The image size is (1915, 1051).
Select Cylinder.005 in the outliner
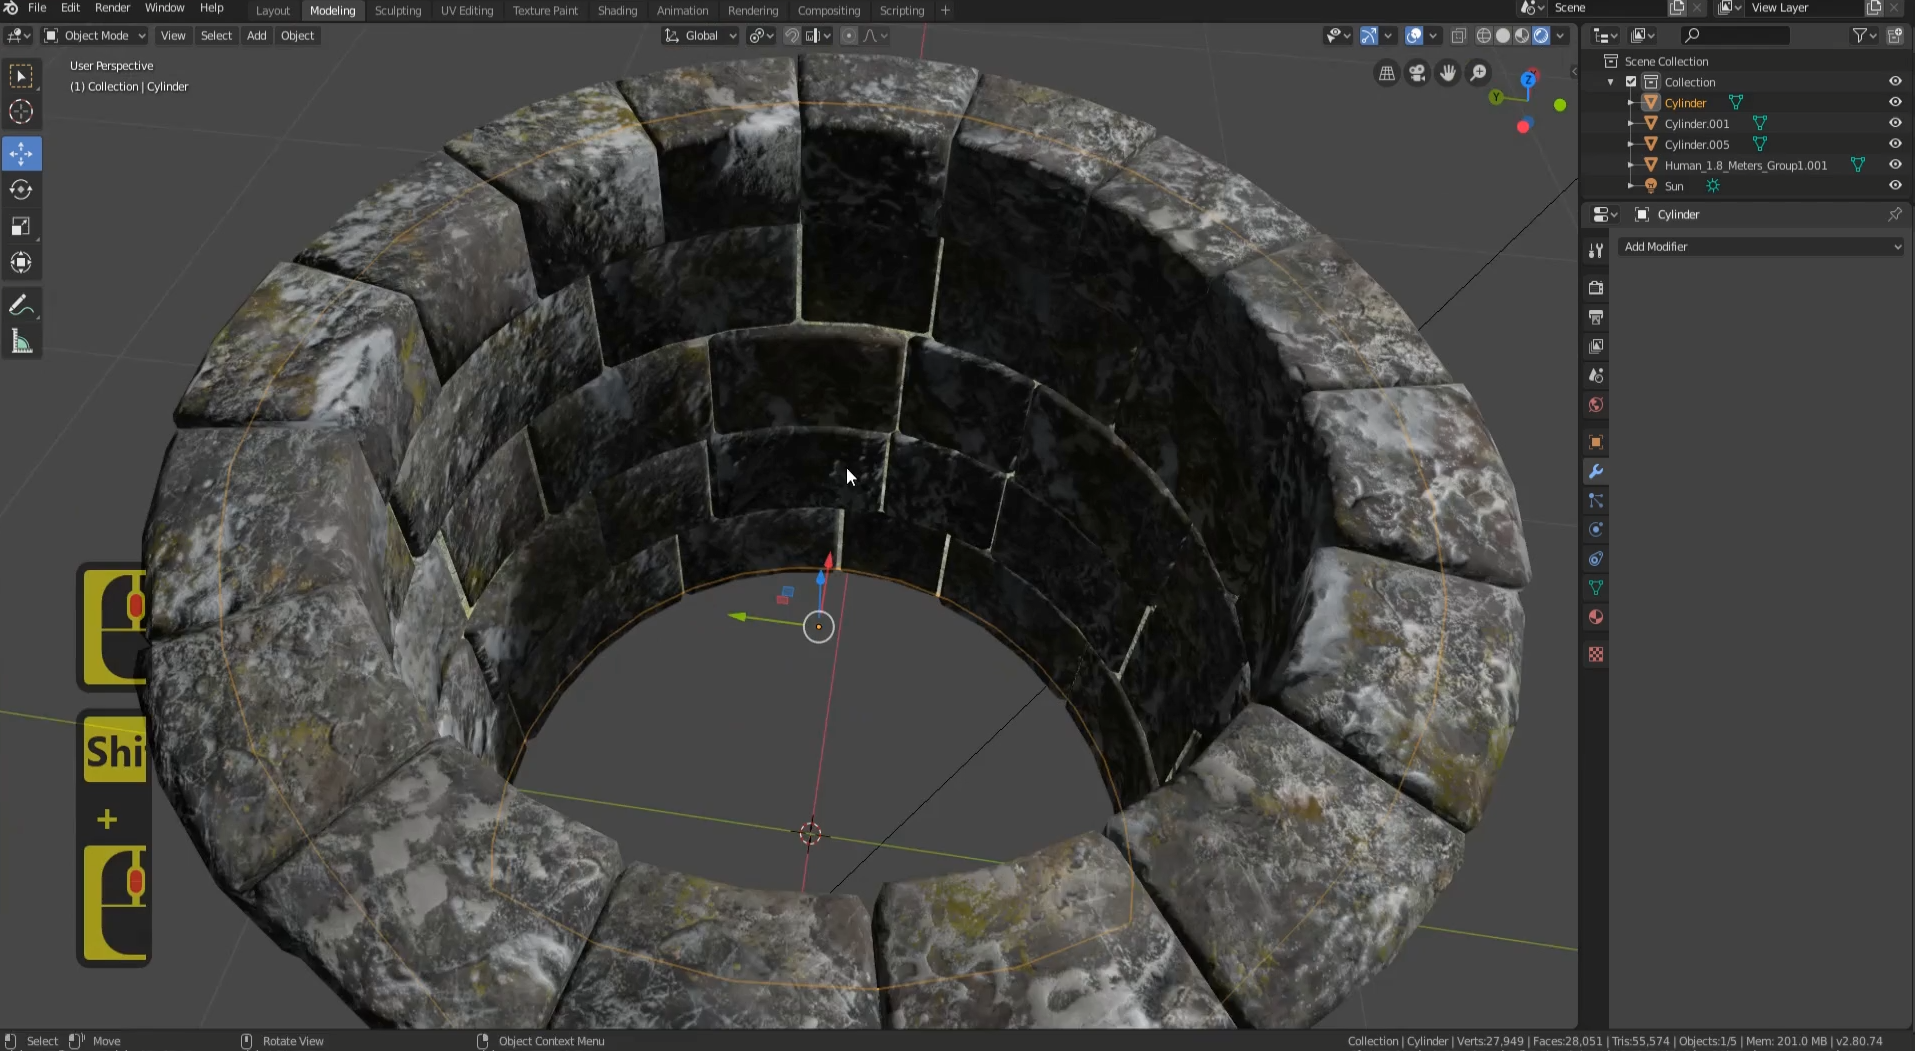click(1698, 144)
